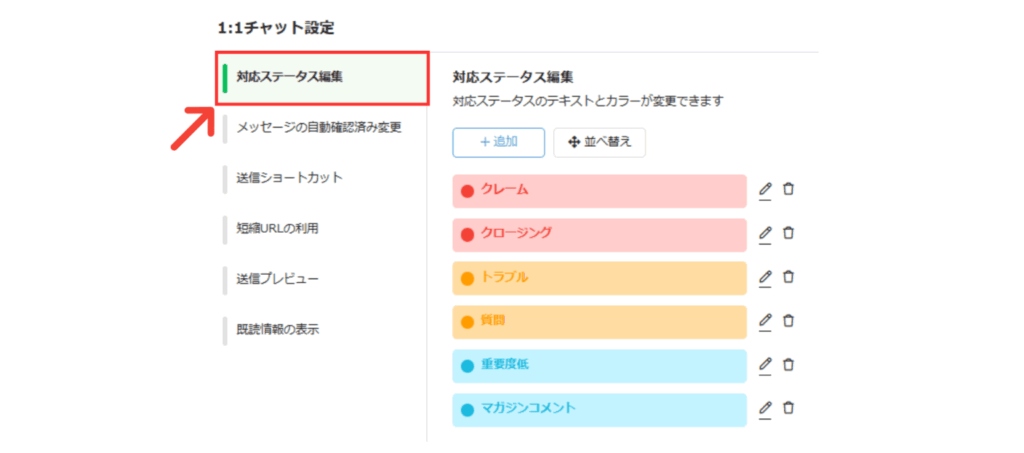Delete マガジンコメント status with trash icon
Image resolution: width=1024 pixels, height=453 pixels.
click(788, 409)
